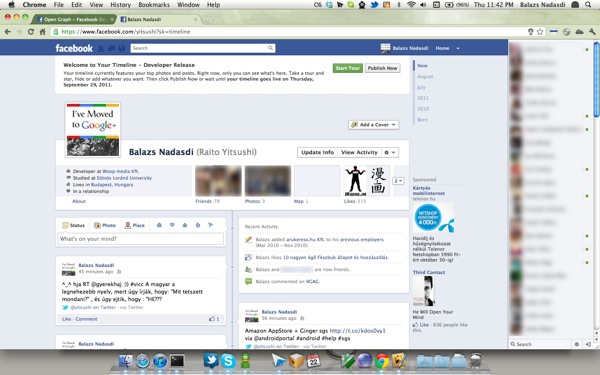The height and width of the screenshot is (375, 600).
Task: Open Twitter app in the Dock
Action: [211, 360]
